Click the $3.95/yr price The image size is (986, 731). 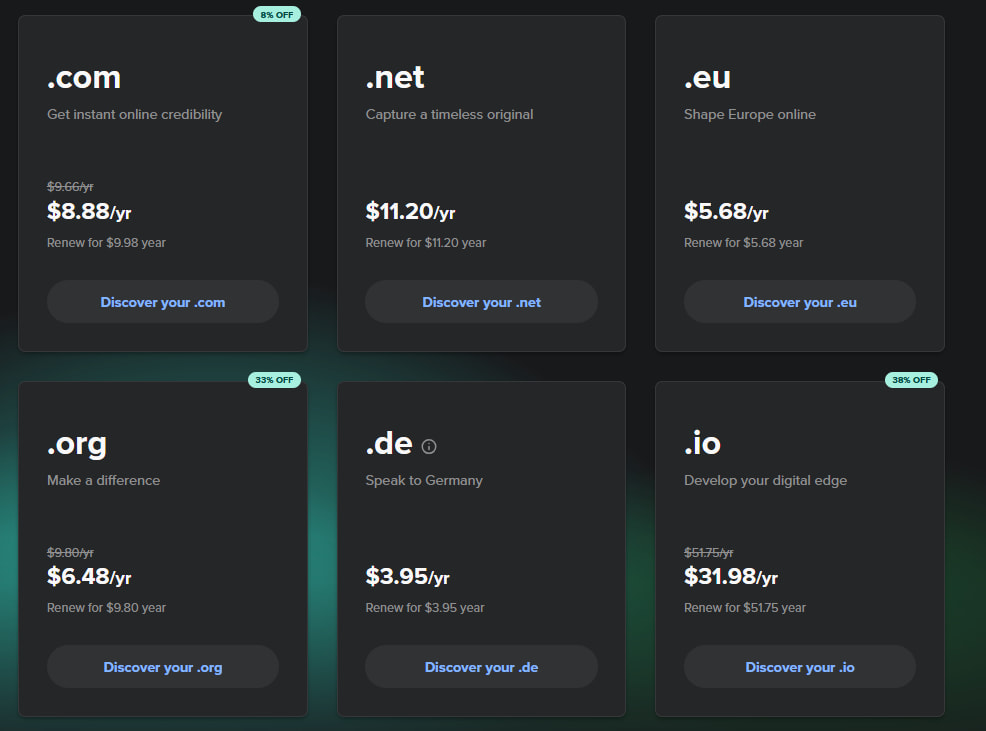[x=408, y=577]
